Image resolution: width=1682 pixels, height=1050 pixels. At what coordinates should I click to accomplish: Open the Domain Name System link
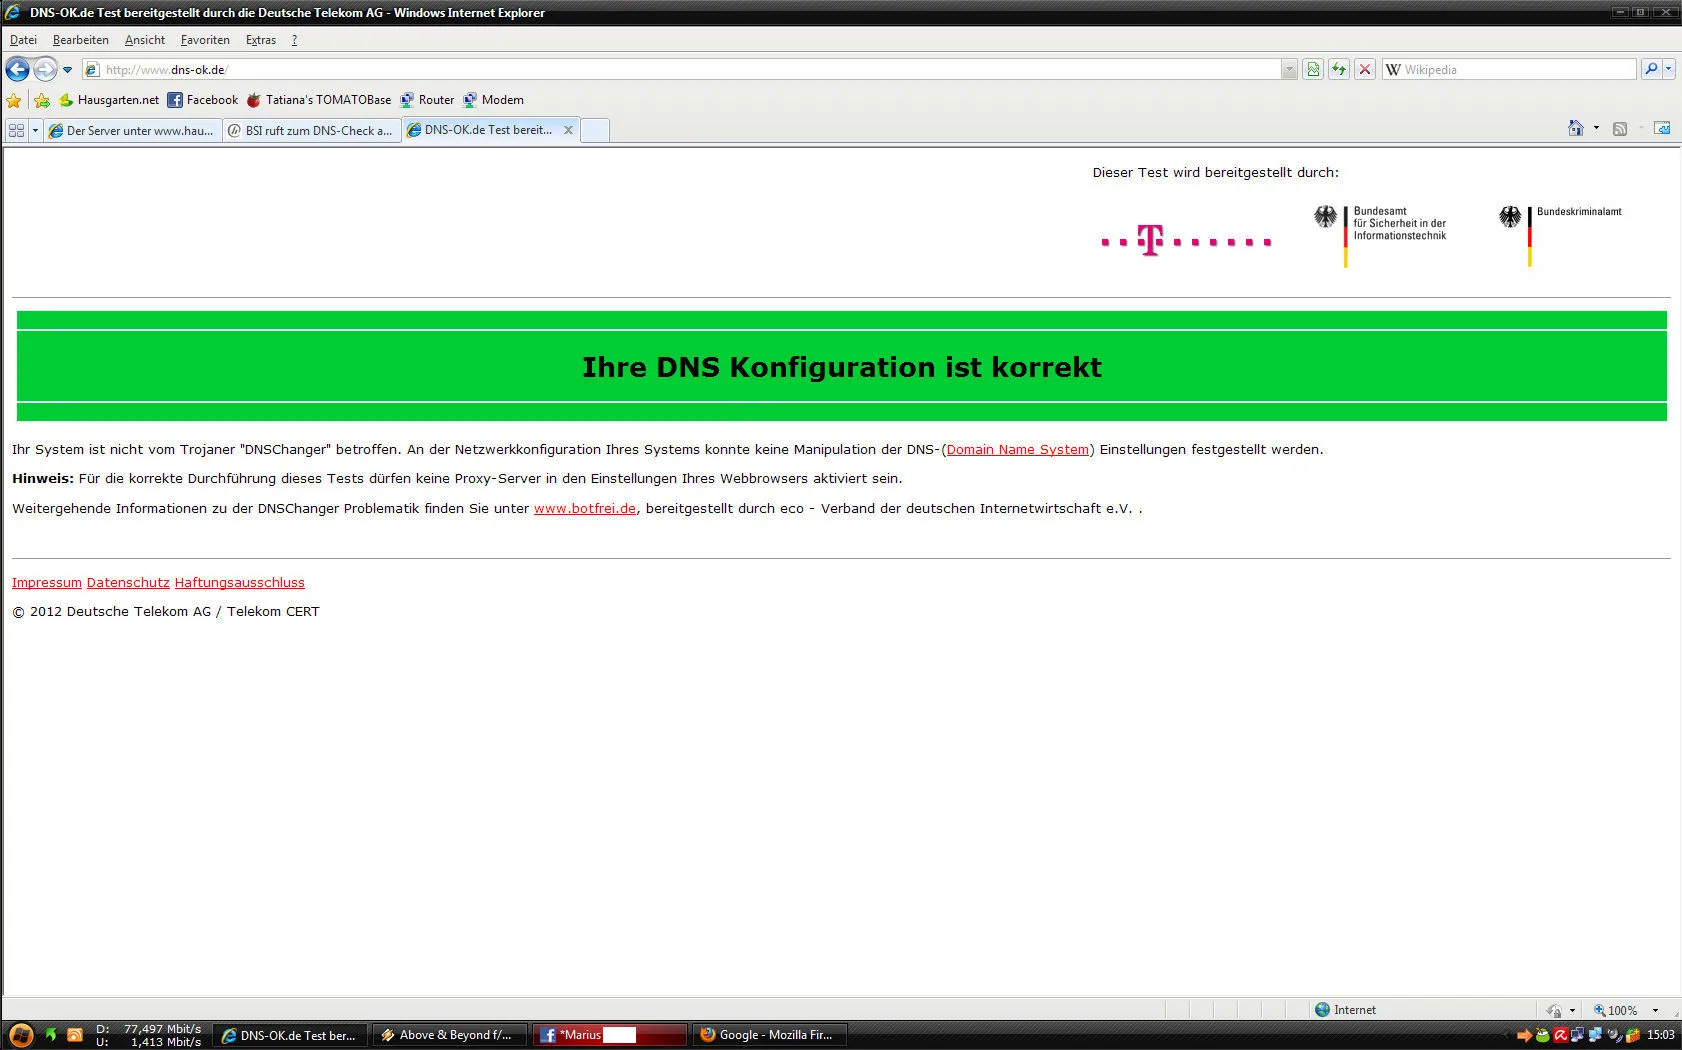(x=1017, y=450)
